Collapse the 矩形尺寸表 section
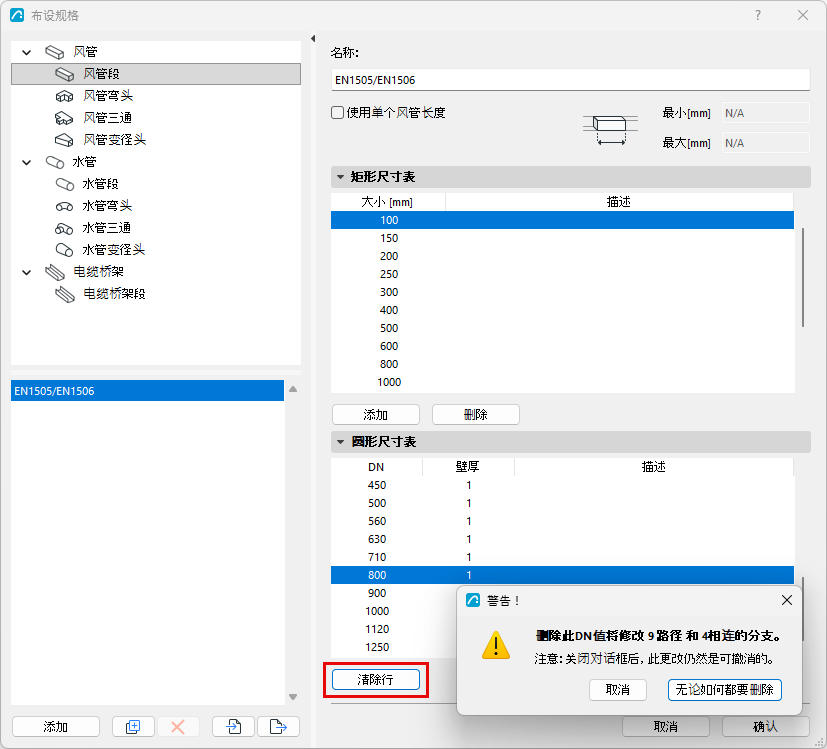 (x=341, y=177)
